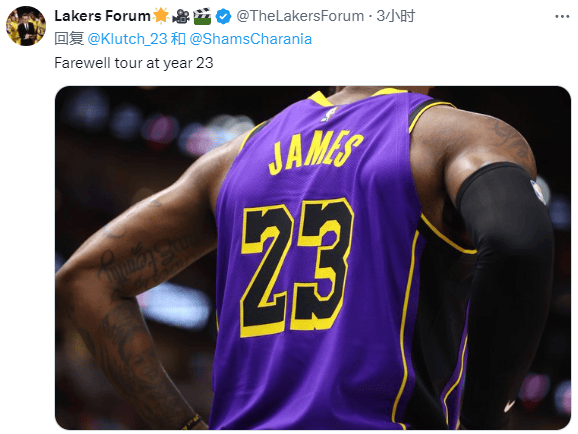
Task: Open the three-dot more options menu
Action: (x=562, y=17)
